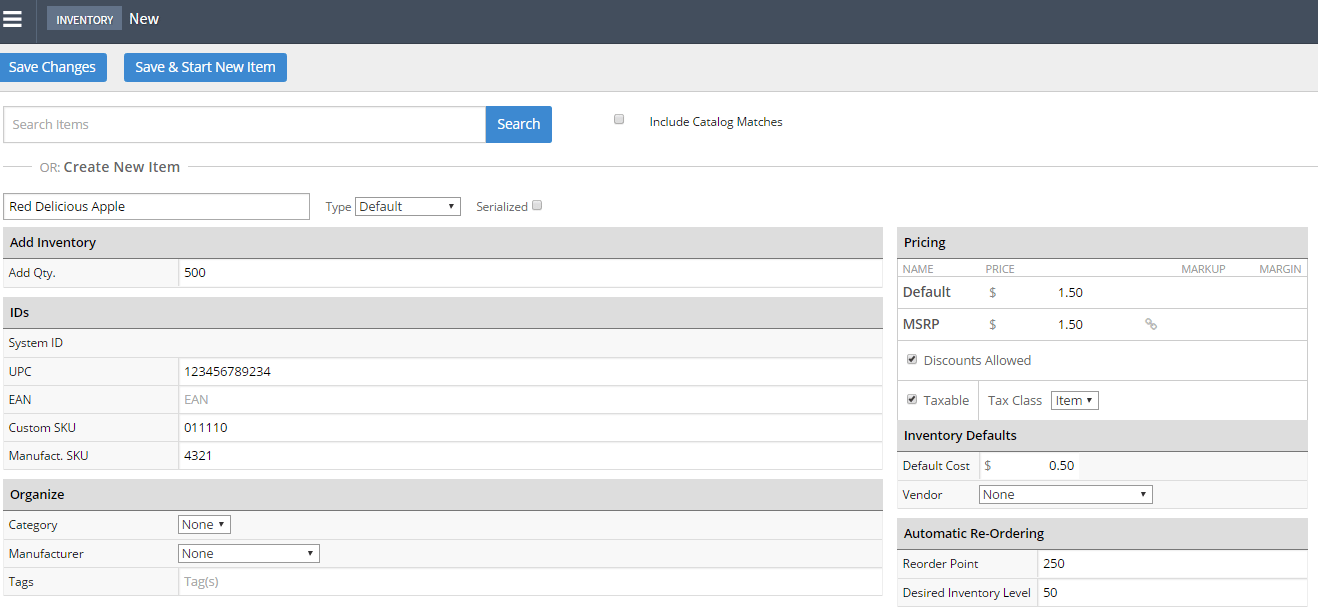The width and height of the screenshot is (1318, 615).
Task: Enable Include Catalog Matches checkbox
Action: (x=619, y=119)
